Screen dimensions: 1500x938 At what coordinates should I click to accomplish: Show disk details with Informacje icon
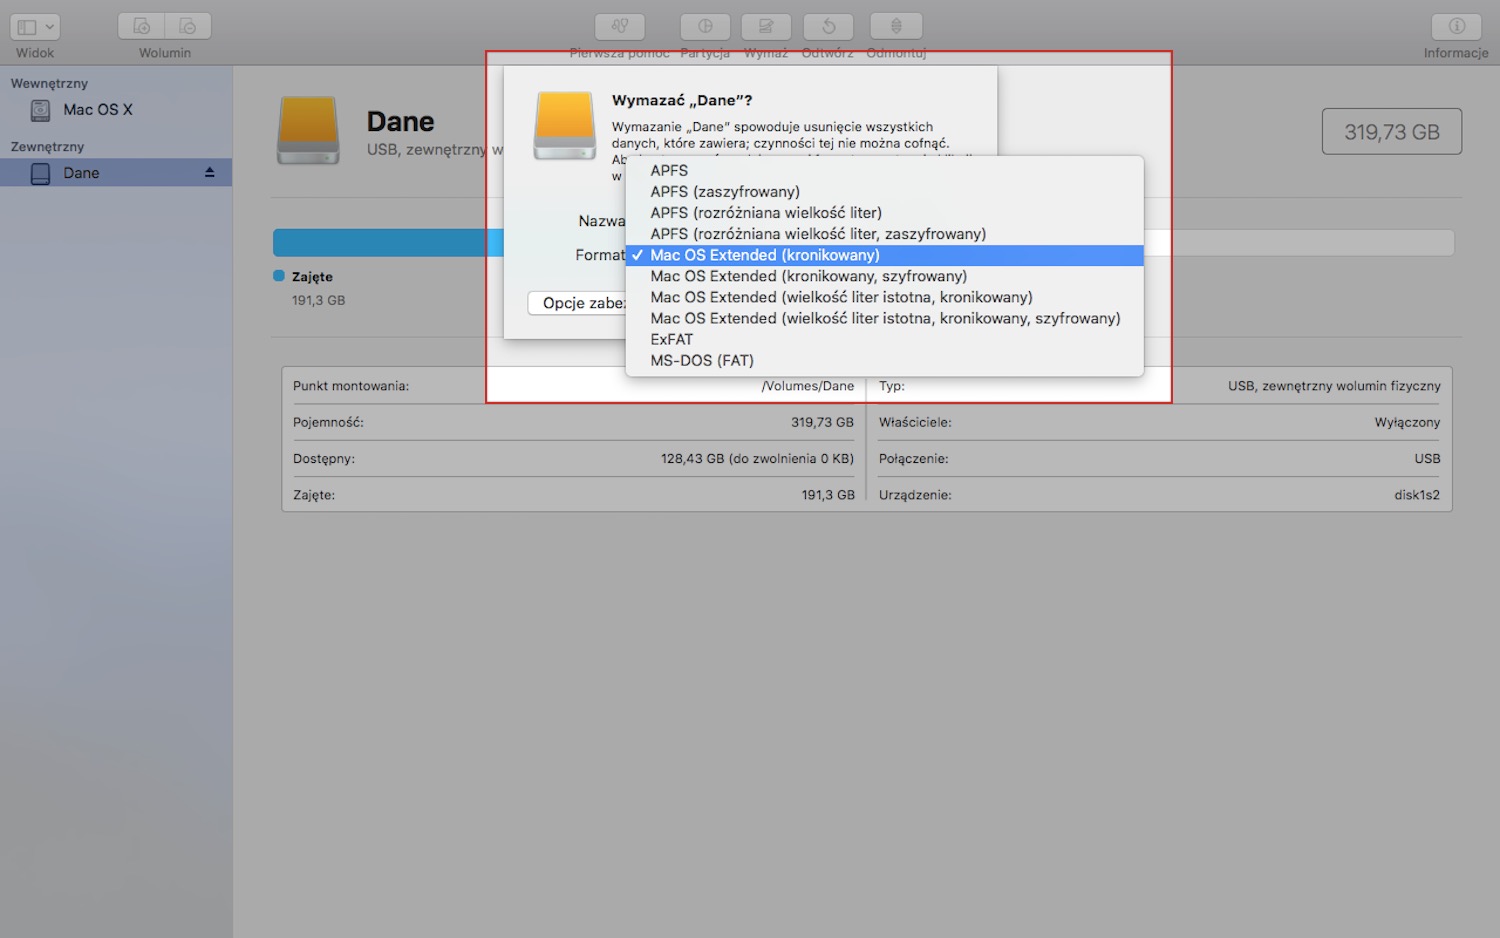tap(1456, 27)
